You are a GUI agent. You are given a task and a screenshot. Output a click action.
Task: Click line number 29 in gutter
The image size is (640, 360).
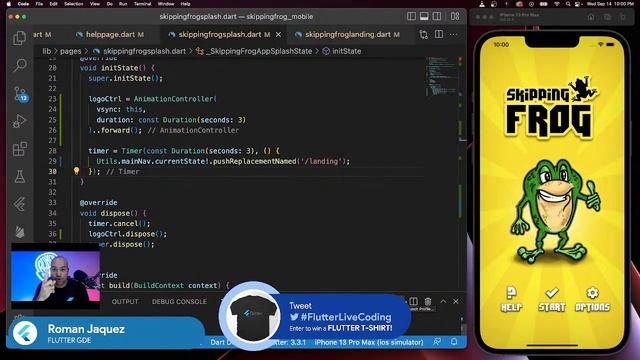coord(52,161)
